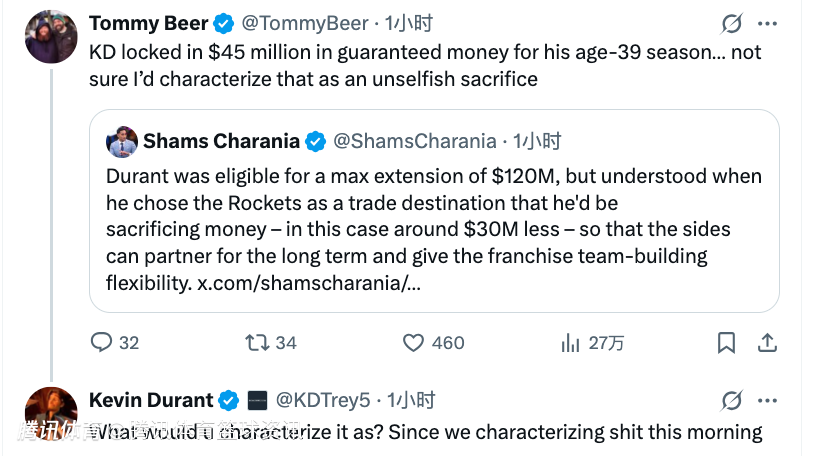Click Grok icon on Tommy Beer's tweet
The image size is (818, 456).
click(732, 23)
